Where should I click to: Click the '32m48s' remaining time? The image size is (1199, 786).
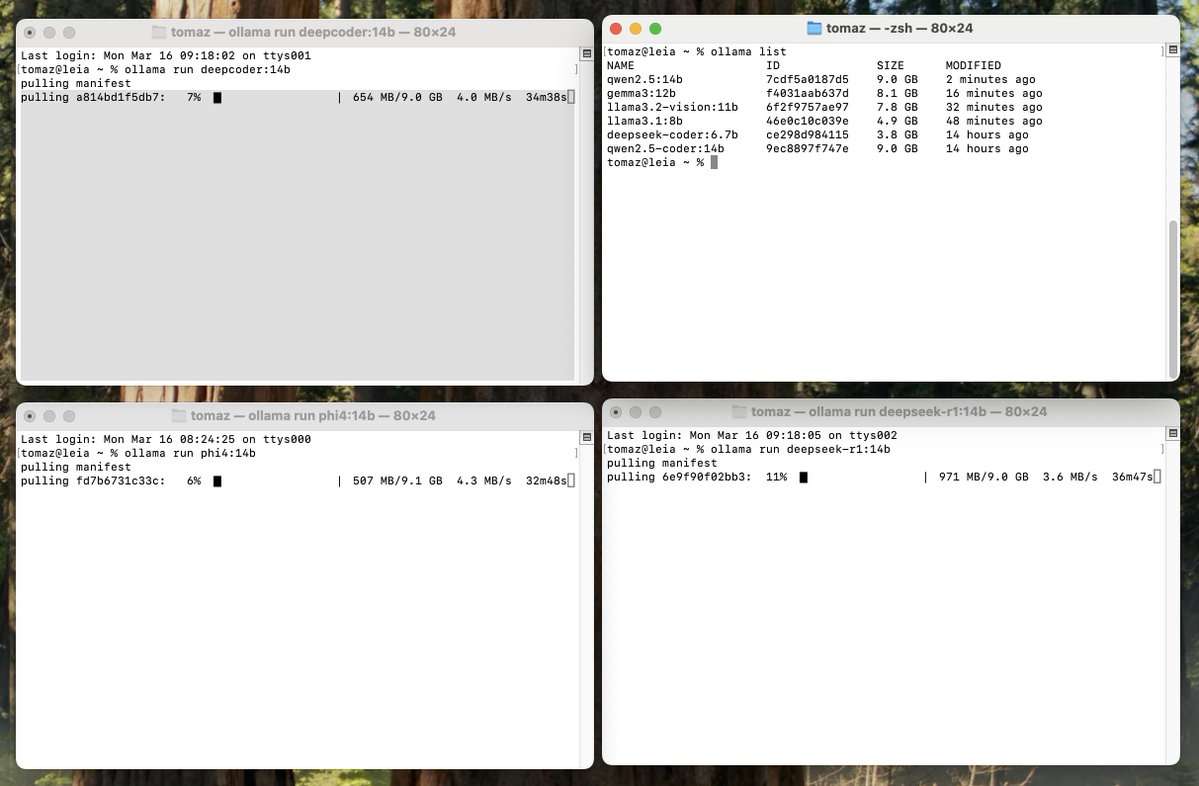pos(546,482)
